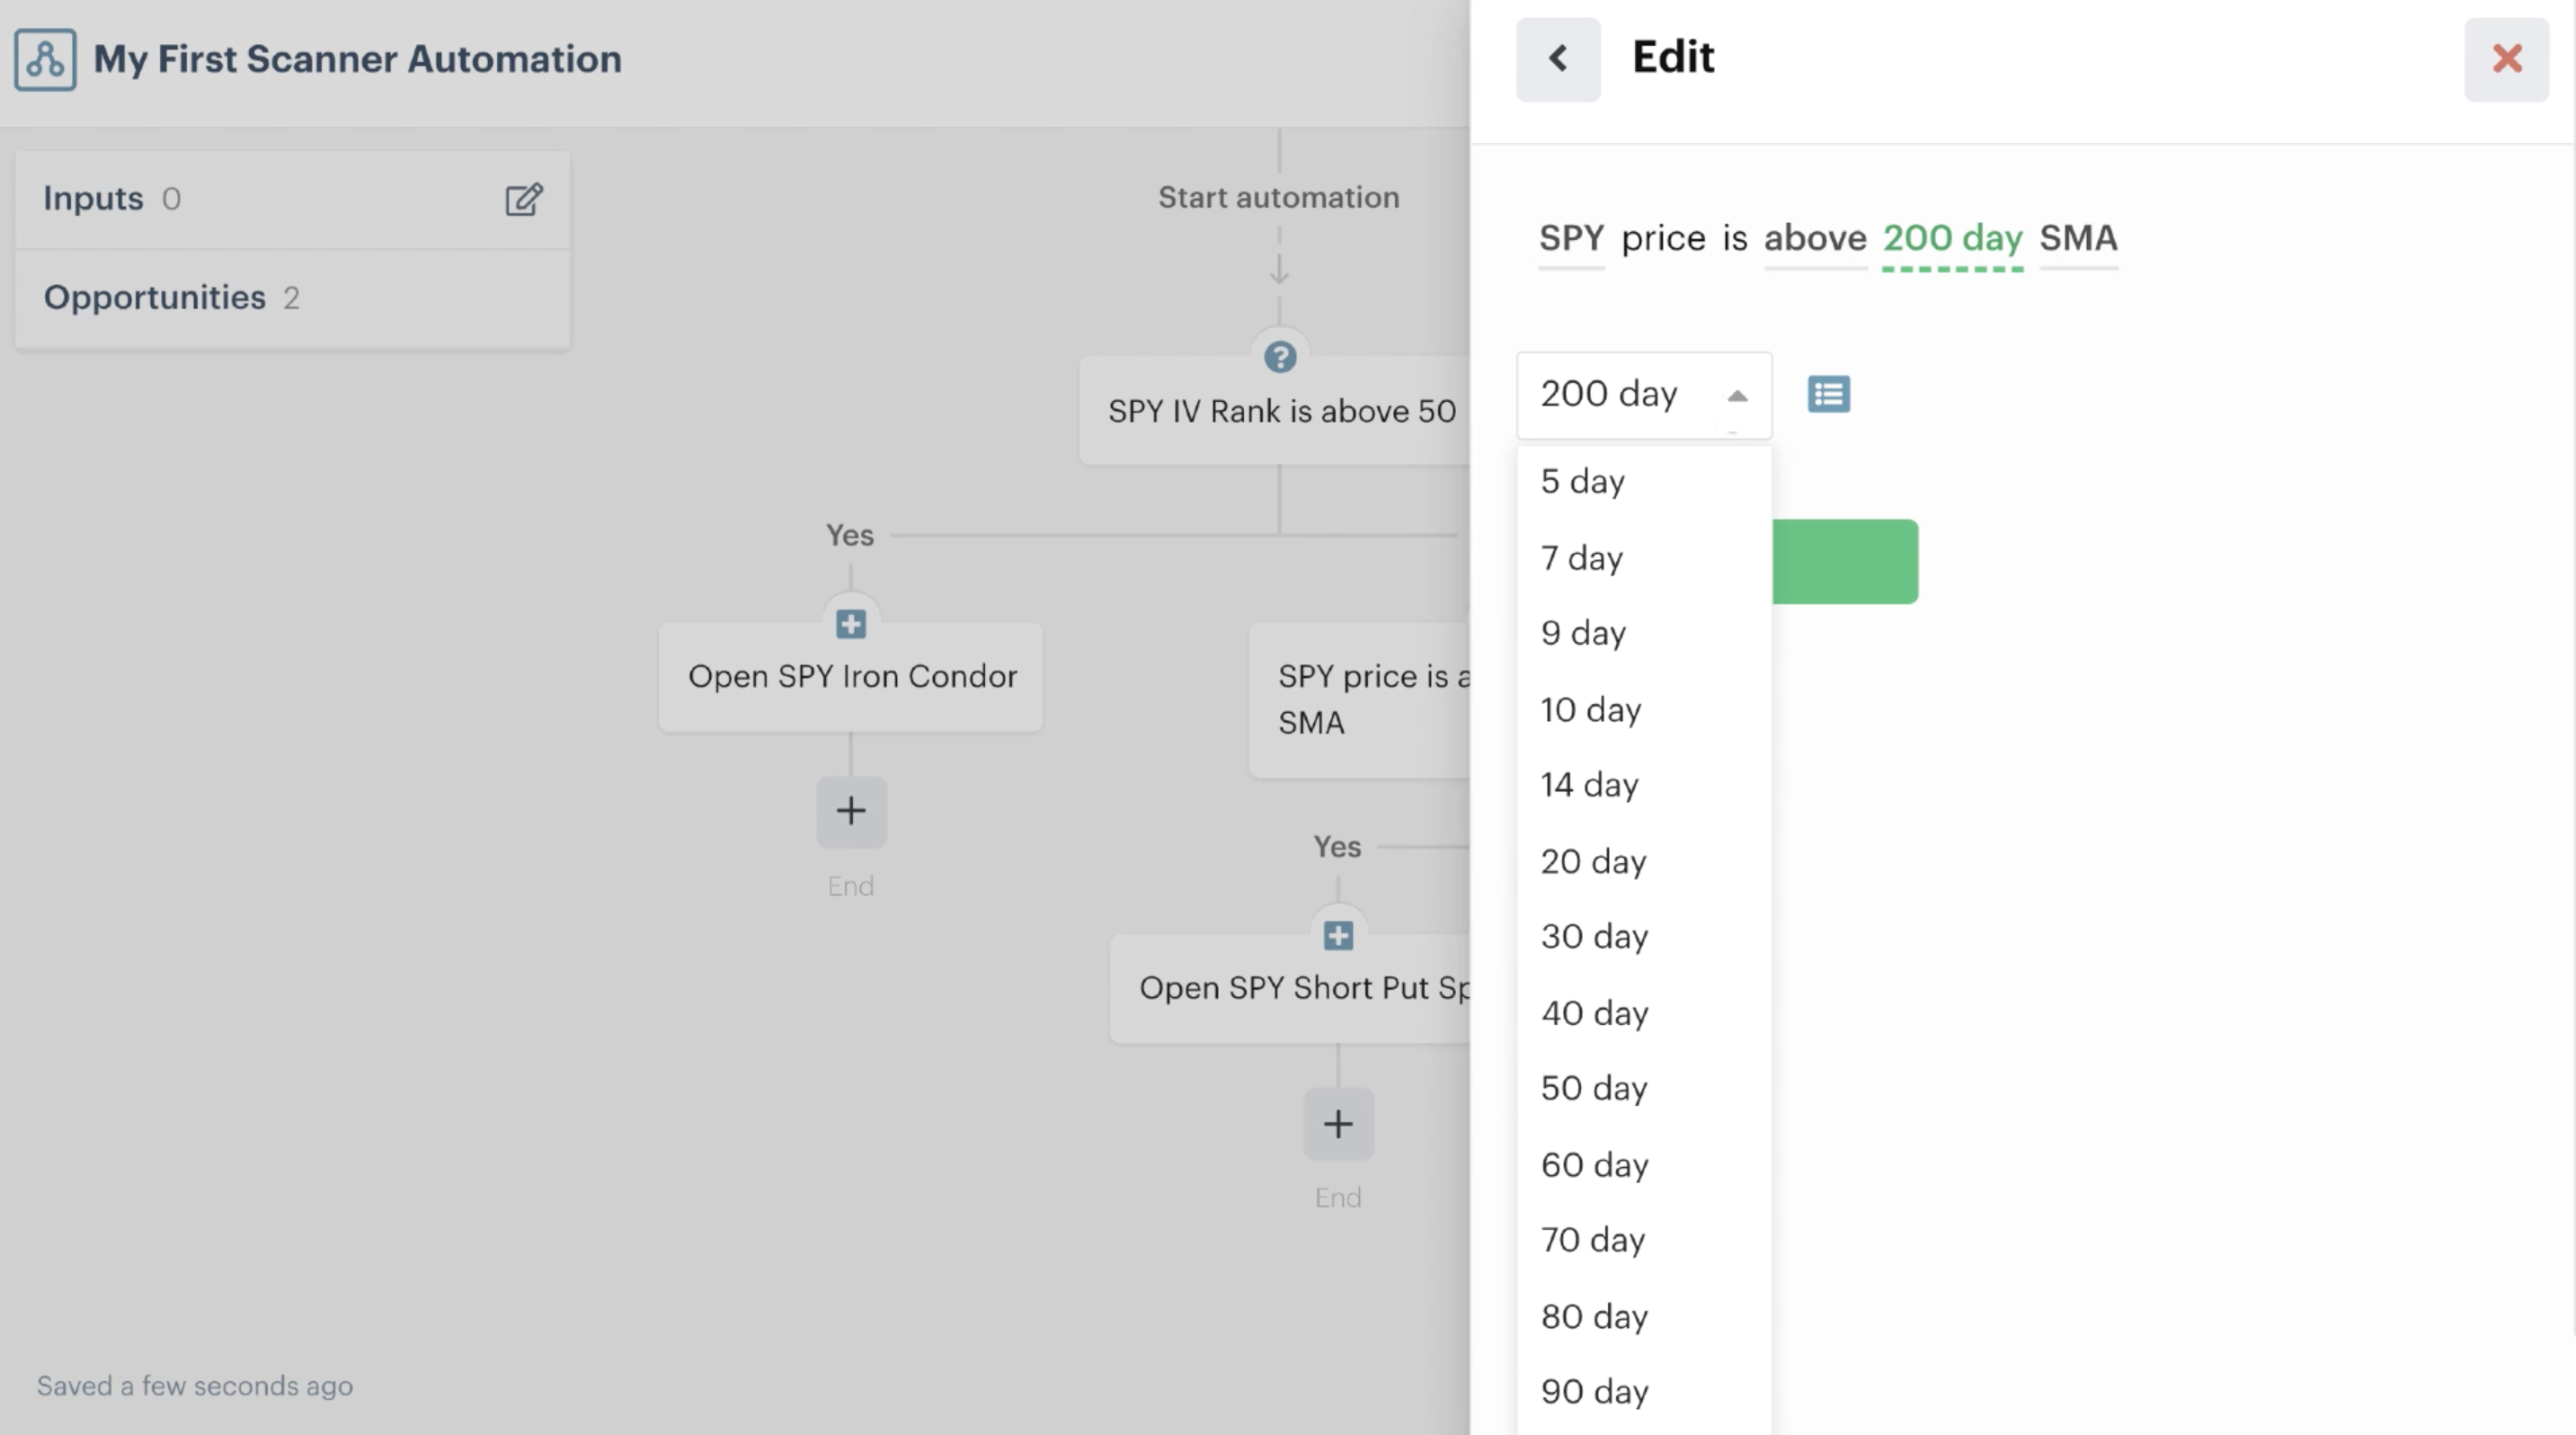
Task: Pick the 50 day period
Action: 1644,1089
